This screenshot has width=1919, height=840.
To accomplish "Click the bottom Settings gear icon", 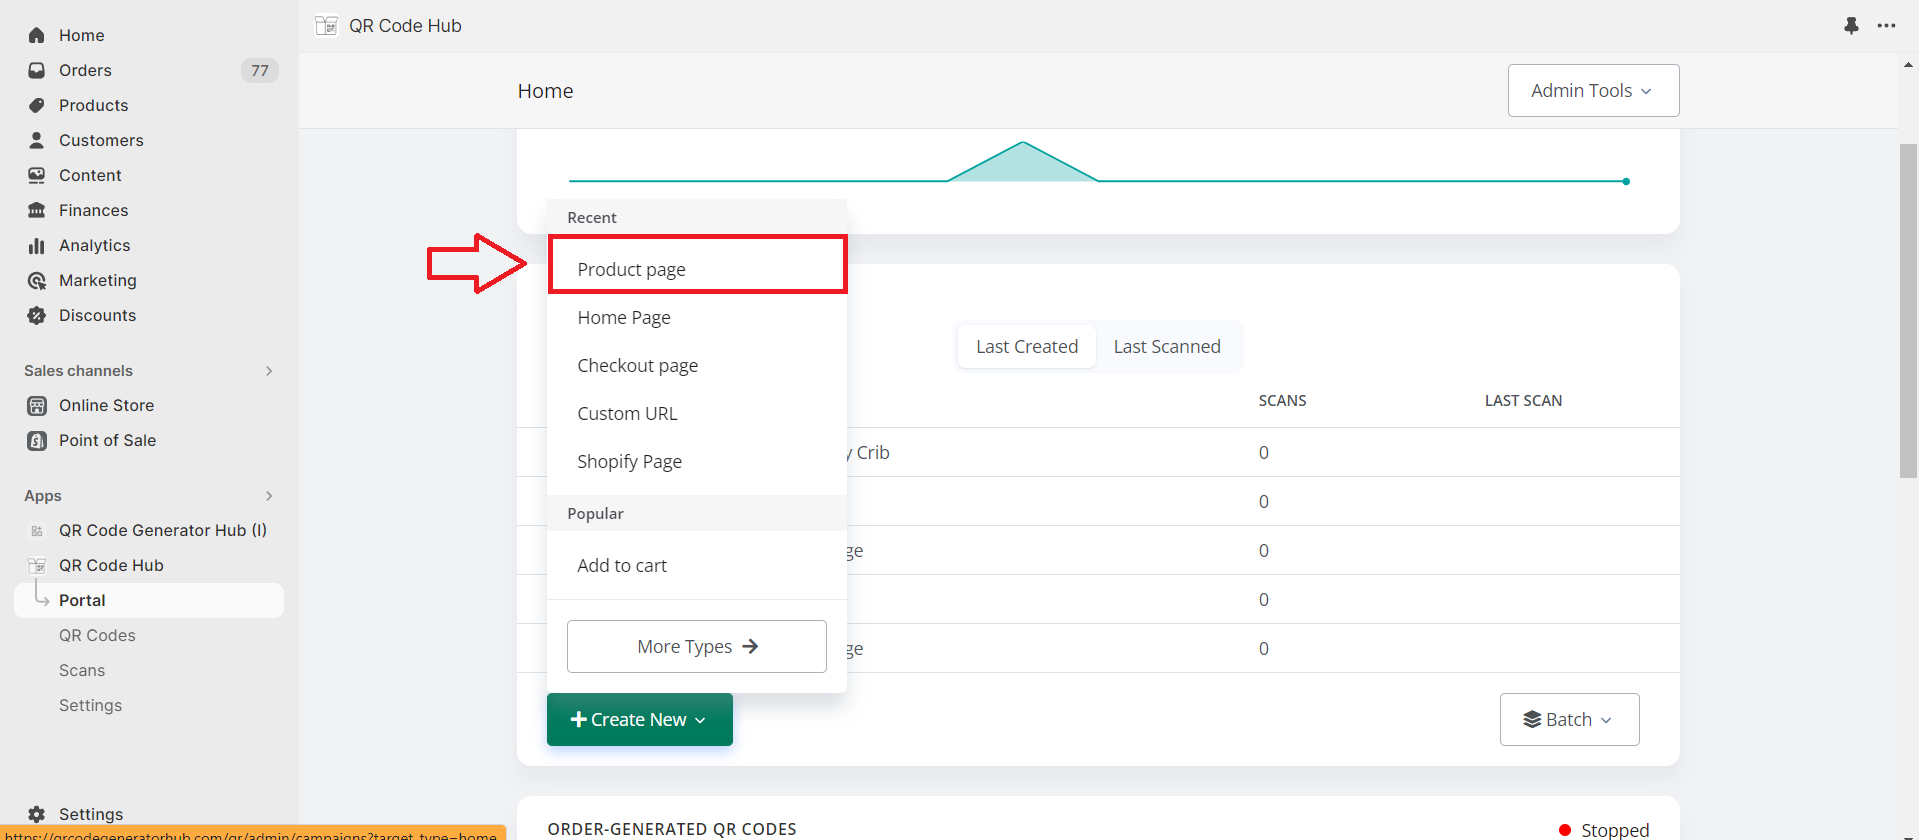I will (x=37, y=814).
